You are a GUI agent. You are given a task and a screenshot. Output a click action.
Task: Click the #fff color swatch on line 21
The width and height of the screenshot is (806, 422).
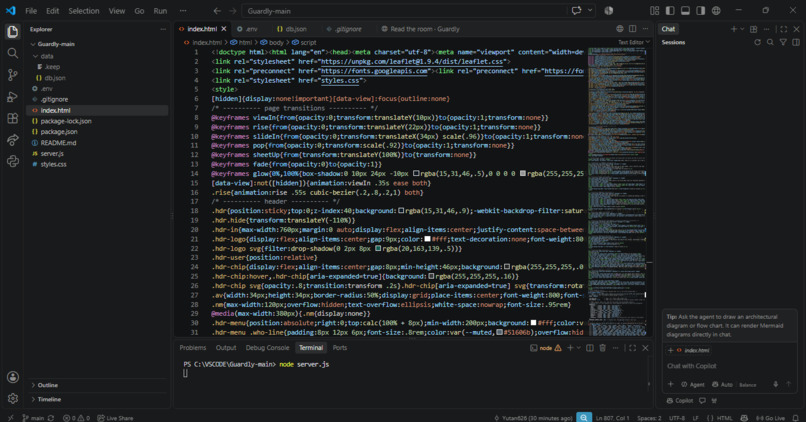427,239
